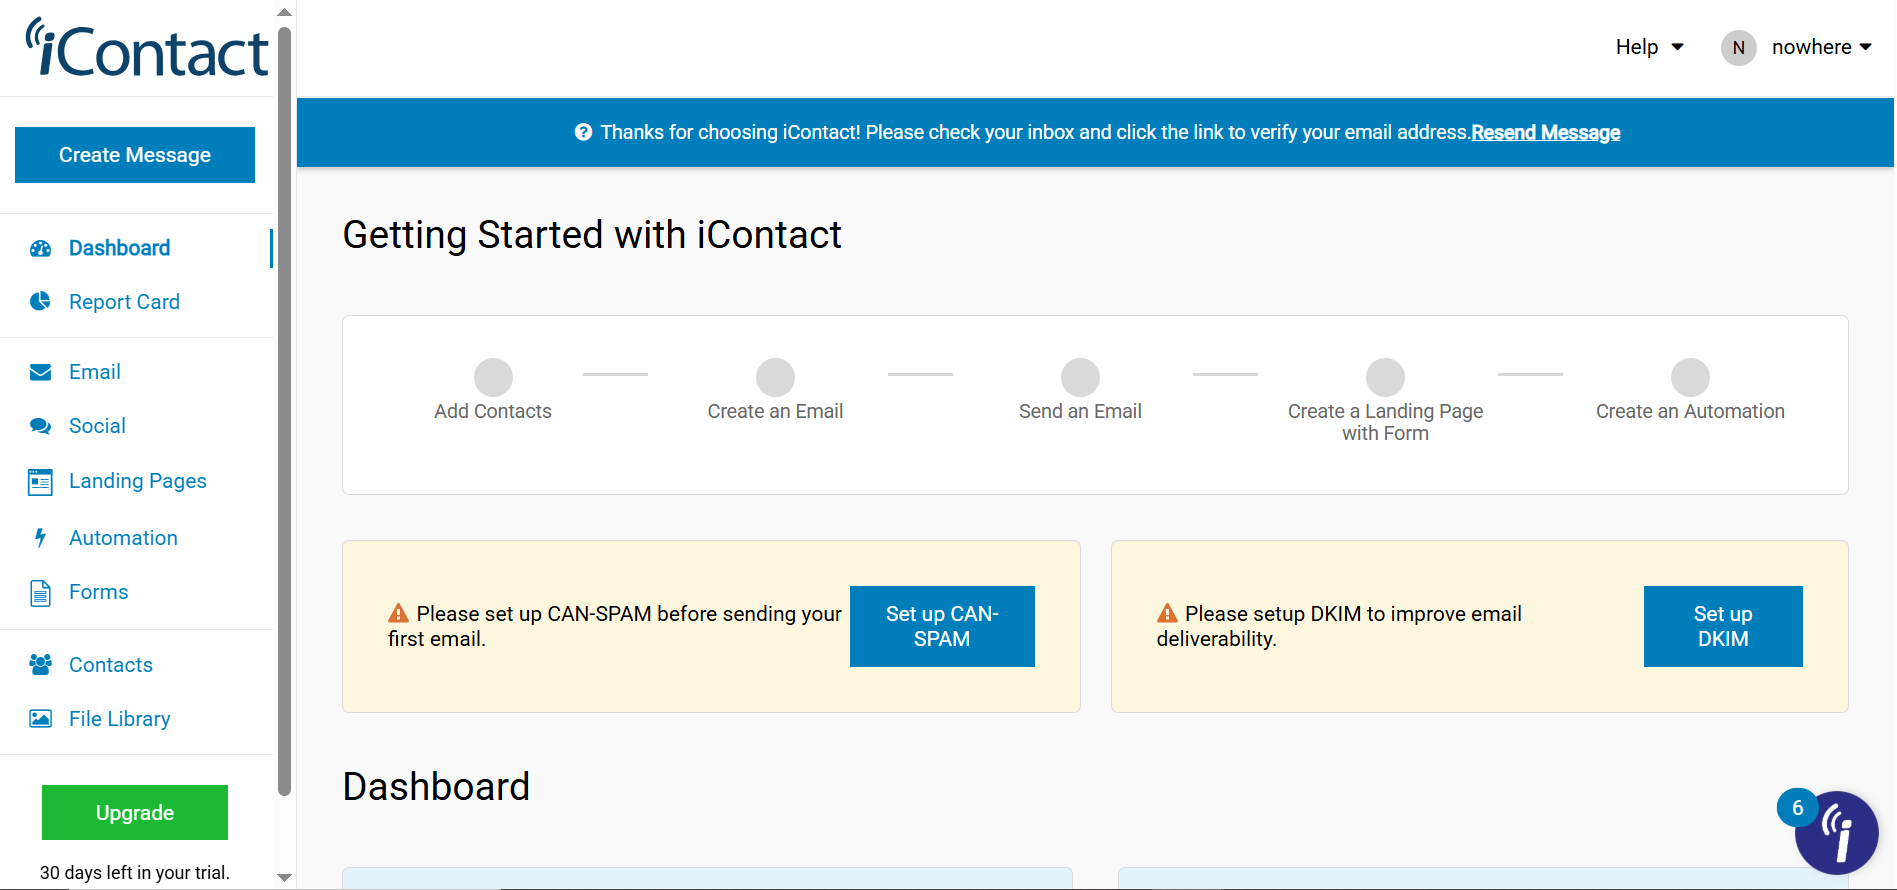The width and height of the screenshot is (1897, 890).
Task: Click the Forms document icon
Action: click(40, 593)
